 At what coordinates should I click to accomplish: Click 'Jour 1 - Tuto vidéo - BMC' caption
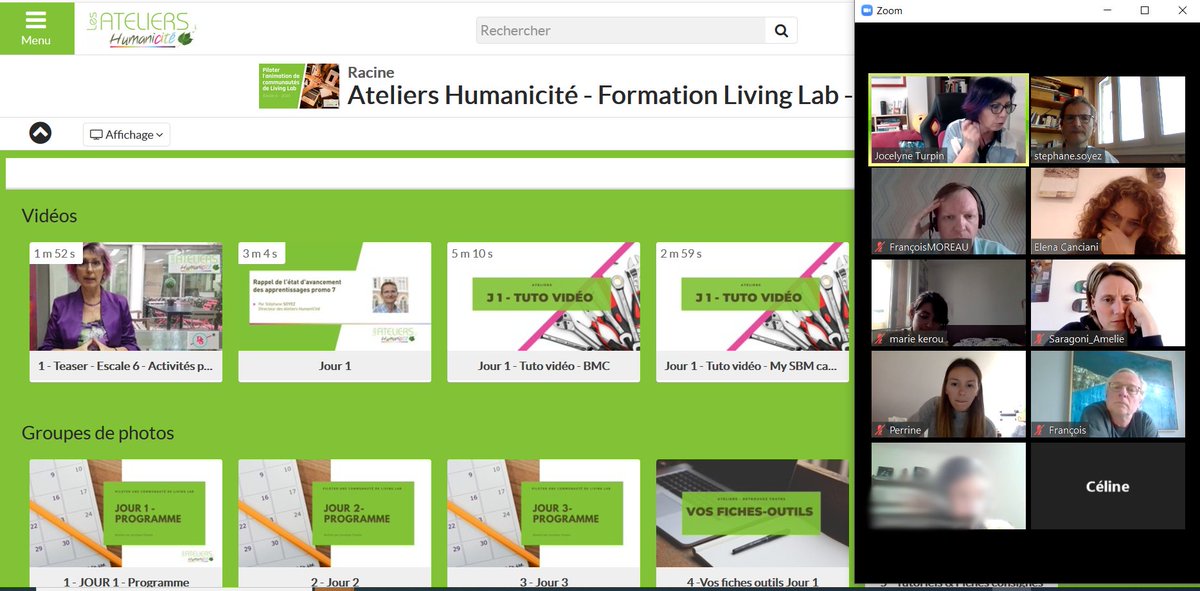[x=544, y=366]
